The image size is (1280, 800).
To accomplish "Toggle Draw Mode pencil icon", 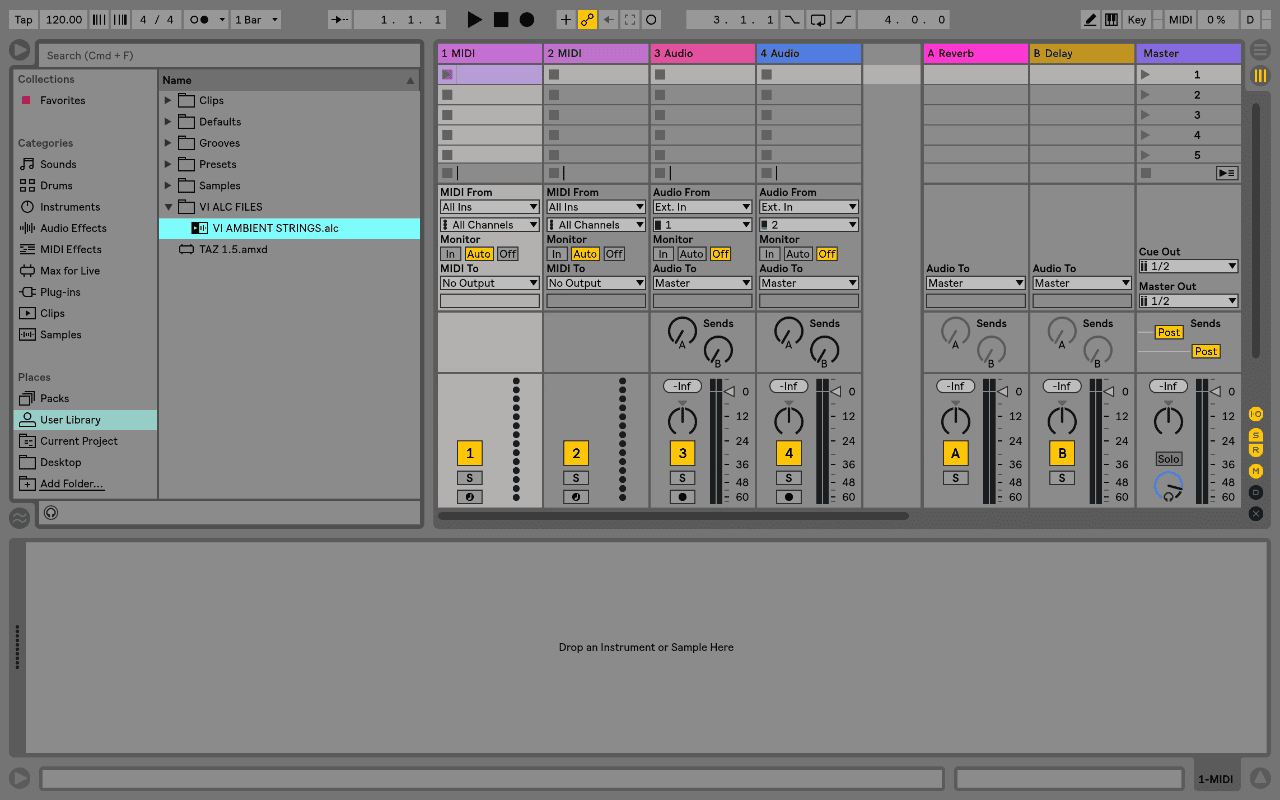I will point(1090,20).
